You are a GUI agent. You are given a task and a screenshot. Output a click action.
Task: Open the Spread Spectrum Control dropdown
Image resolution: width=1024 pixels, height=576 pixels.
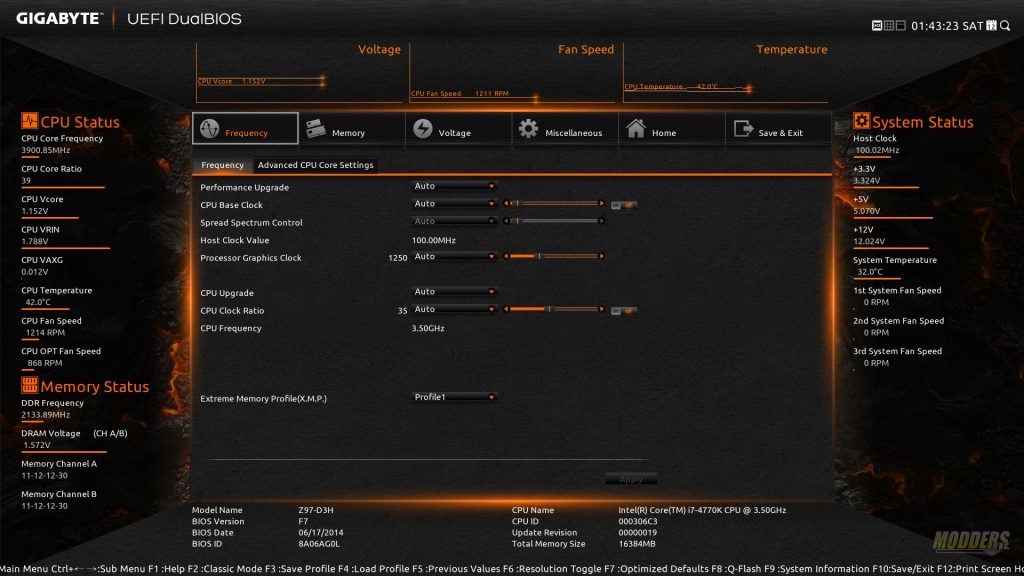(455, 221)
